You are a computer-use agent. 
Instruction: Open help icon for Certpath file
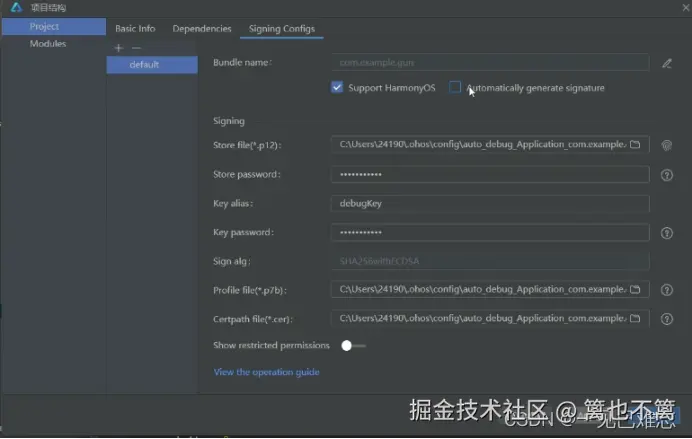pyautogui.click(x=666, y=319)
